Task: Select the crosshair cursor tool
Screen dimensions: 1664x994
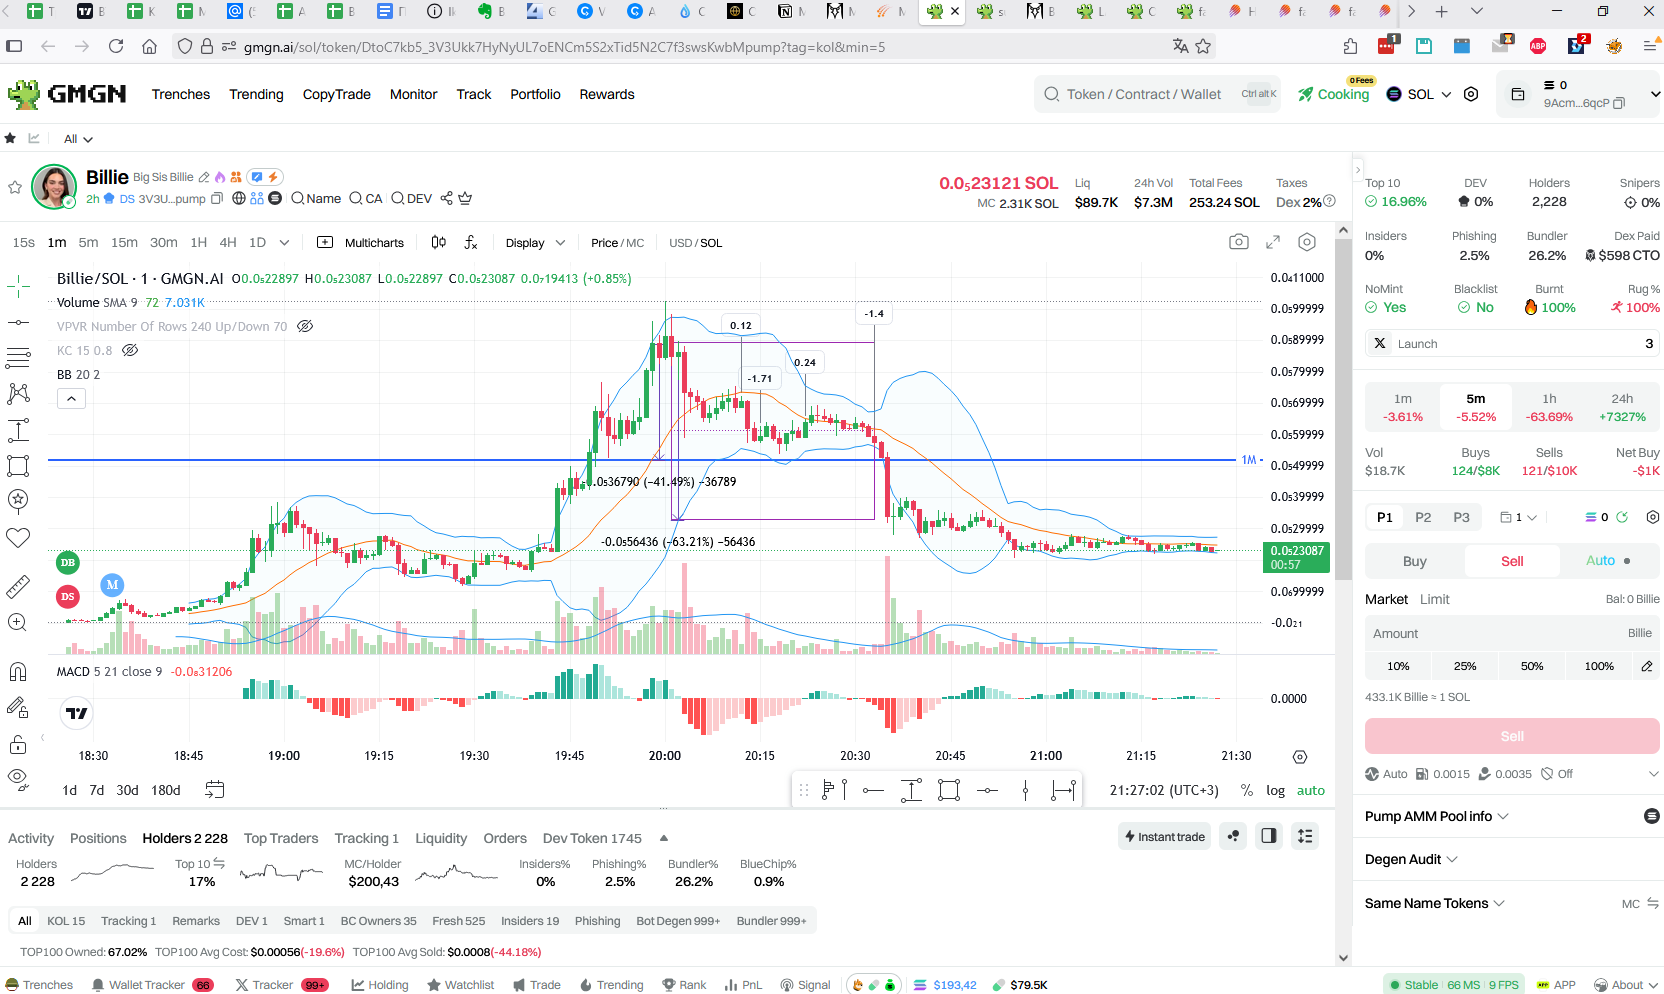Action: pos(18,287)
